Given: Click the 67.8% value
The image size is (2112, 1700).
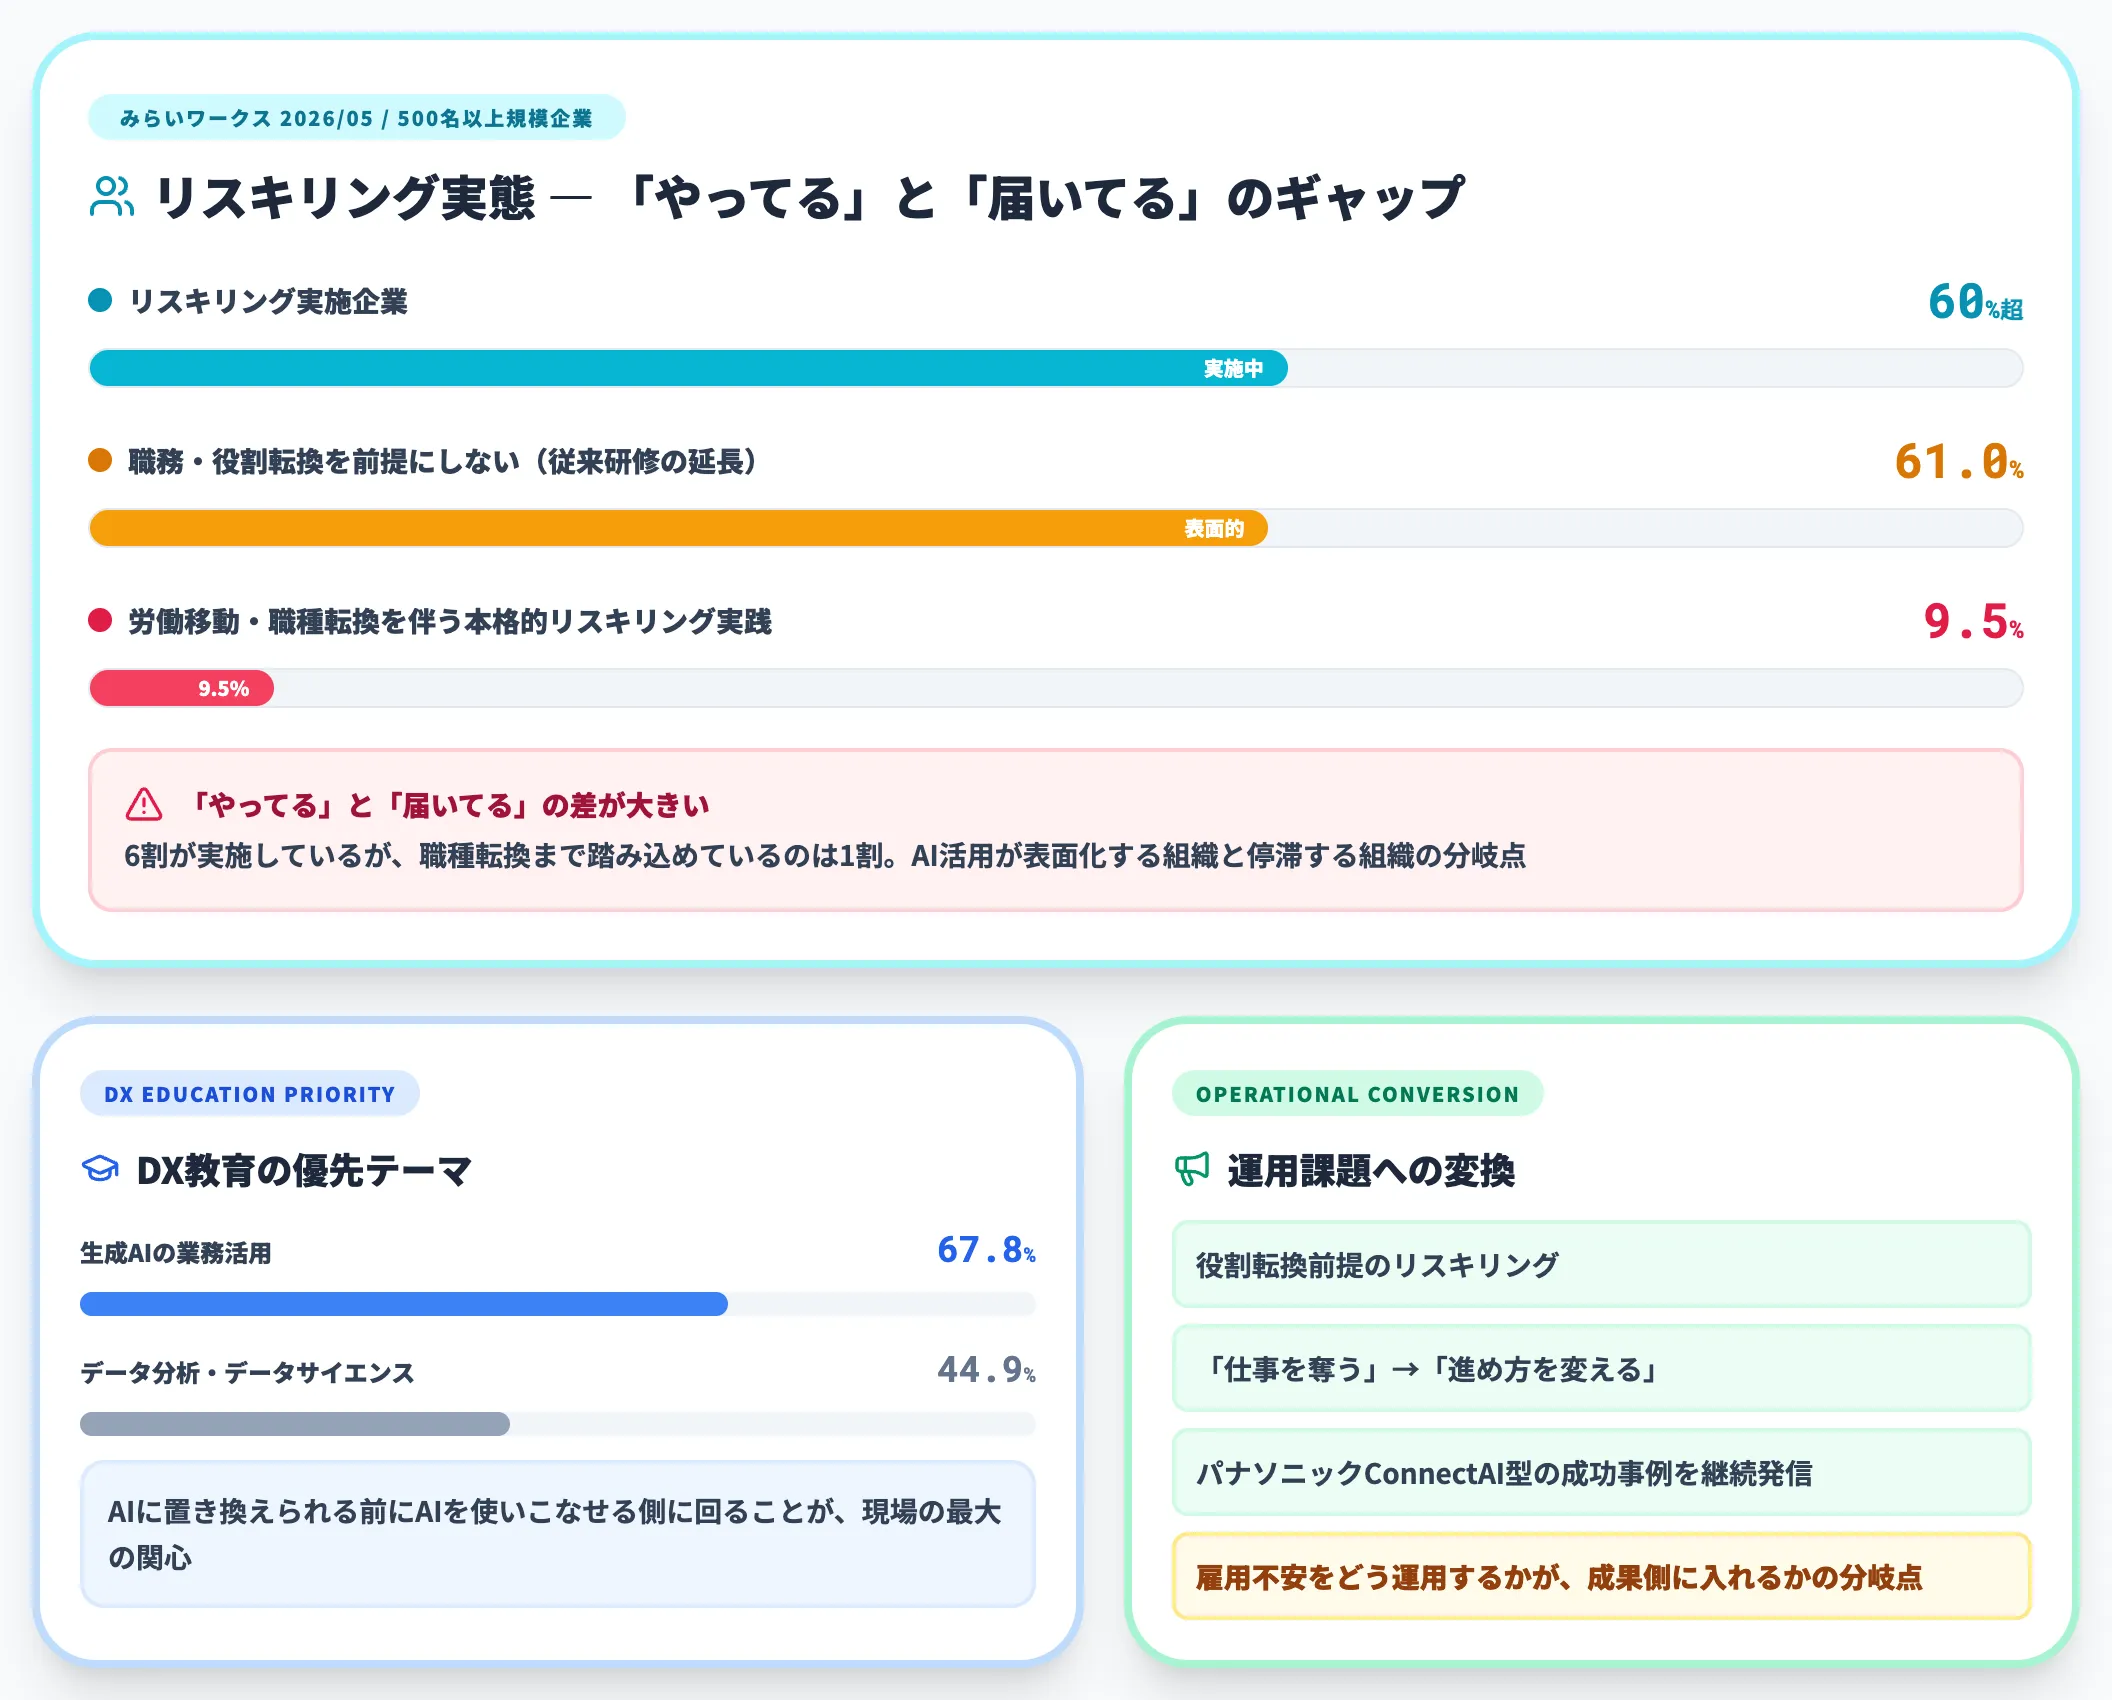Looking at the screenshot, I should (986, 1250).
